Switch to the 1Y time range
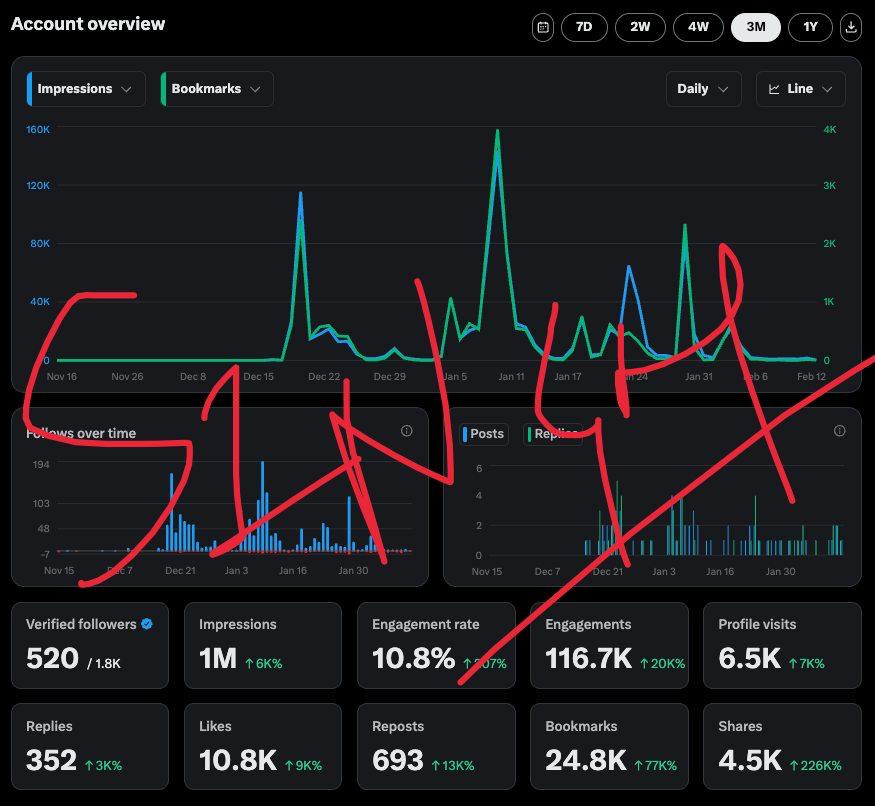875x806 pixels. click(x=810, y=27)
